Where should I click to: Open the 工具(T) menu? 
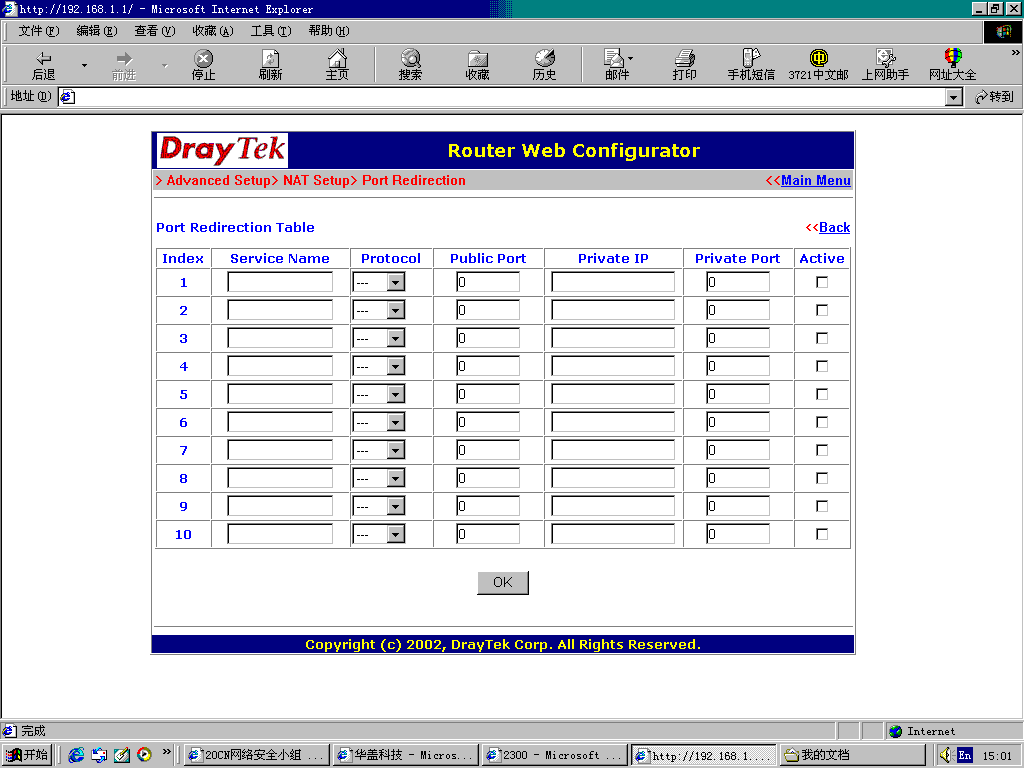271,31
